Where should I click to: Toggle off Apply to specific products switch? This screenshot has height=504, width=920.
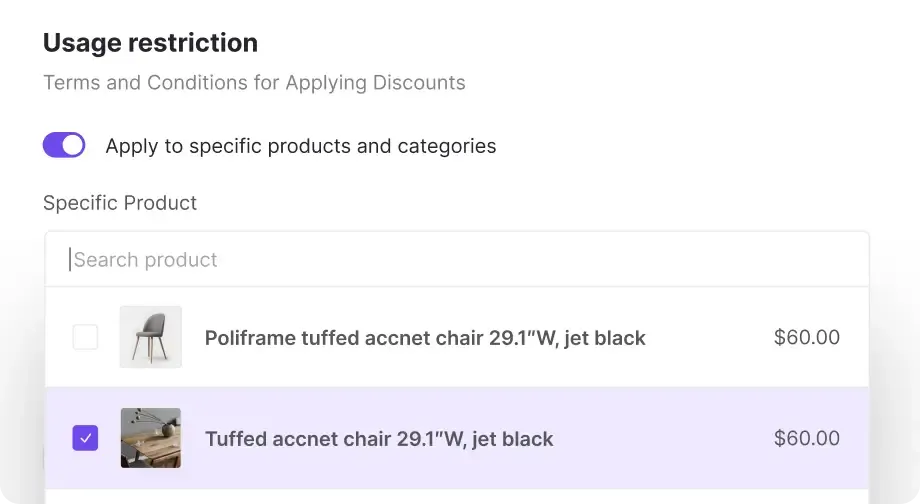64,145
